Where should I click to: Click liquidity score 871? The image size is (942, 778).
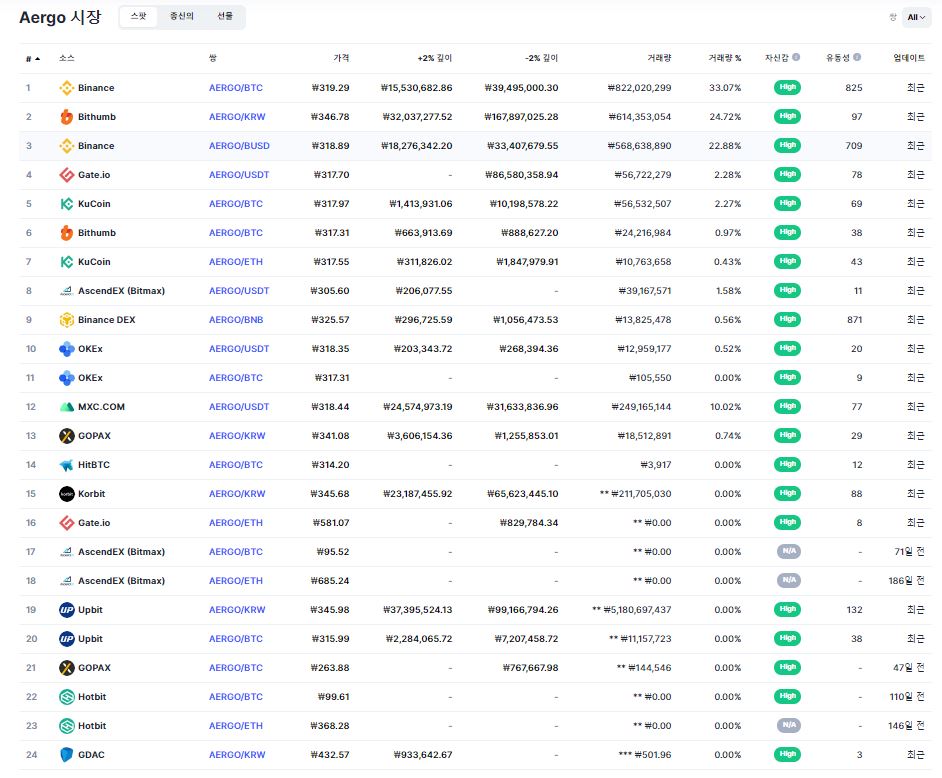[854, 320]
